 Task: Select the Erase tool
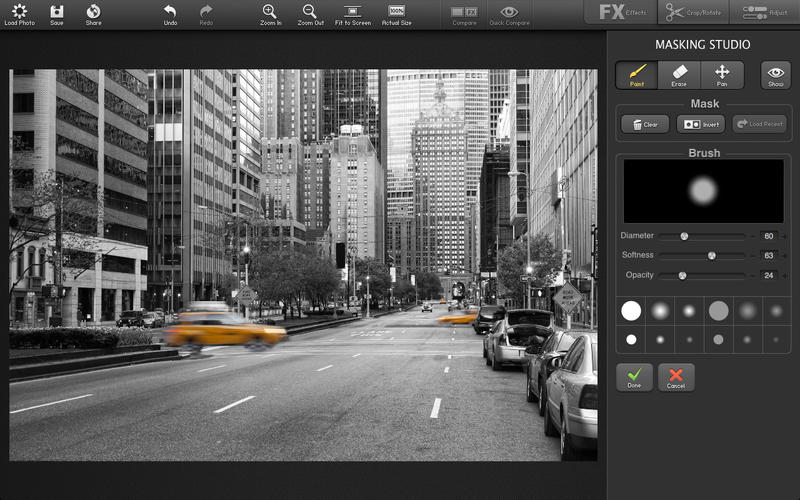(x=679, y=75)
